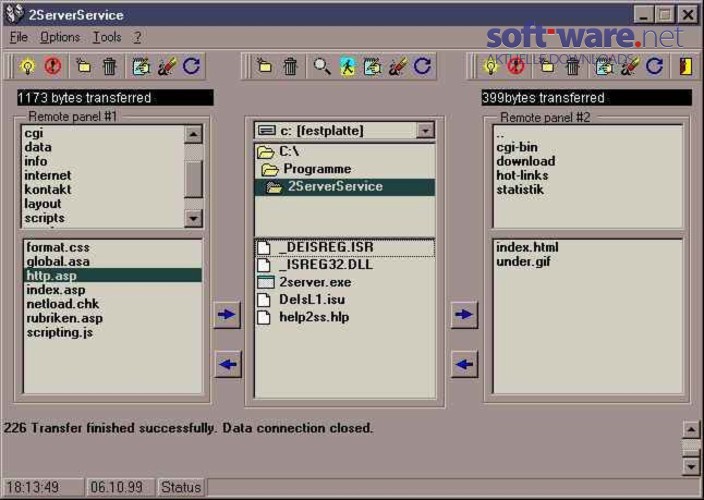The width and height of the screenshot is (704, 500).
Task: Click scrollbar thumb in panel #1 folder list
Action: (193, 179)
